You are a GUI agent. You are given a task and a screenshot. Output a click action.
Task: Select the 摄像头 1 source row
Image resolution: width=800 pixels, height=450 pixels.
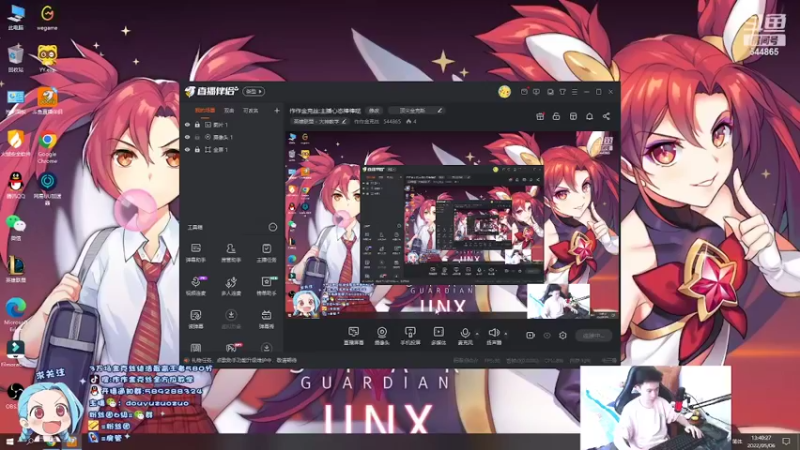(231, 137)
